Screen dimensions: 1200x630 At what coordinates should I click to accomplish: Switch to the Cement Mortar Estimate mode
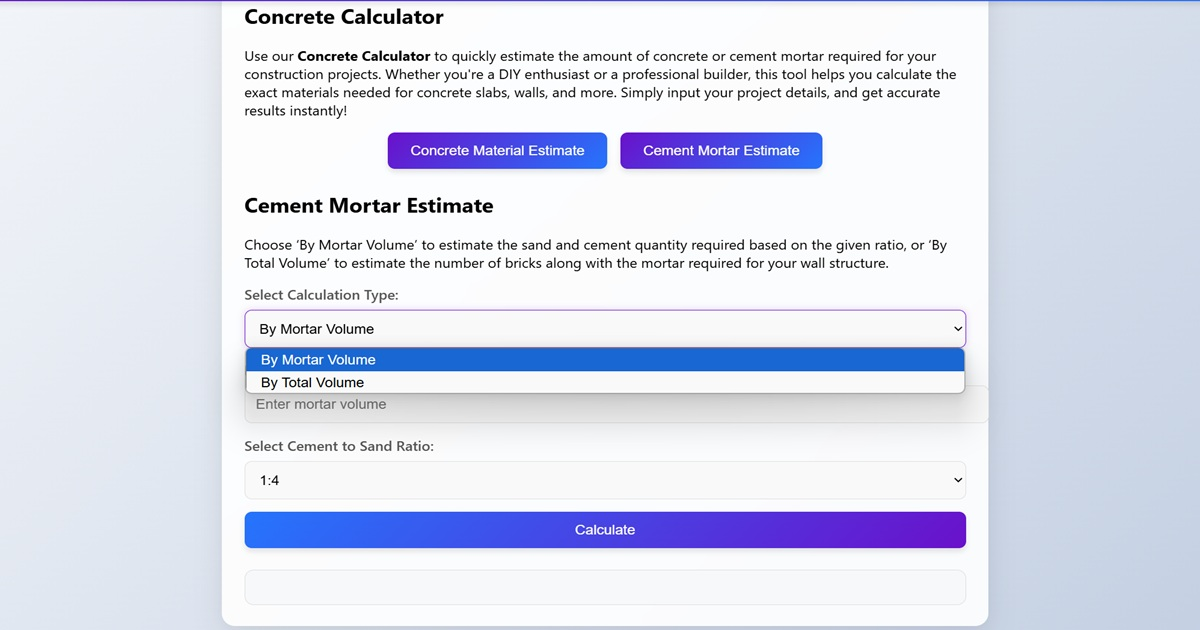click(721, 150)
